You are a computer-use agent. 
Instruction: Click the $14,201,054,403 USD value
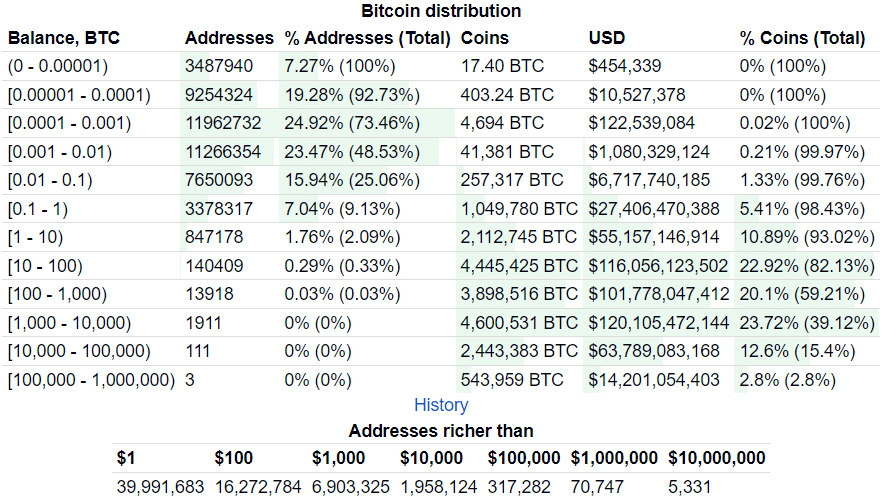pos(654,380)
